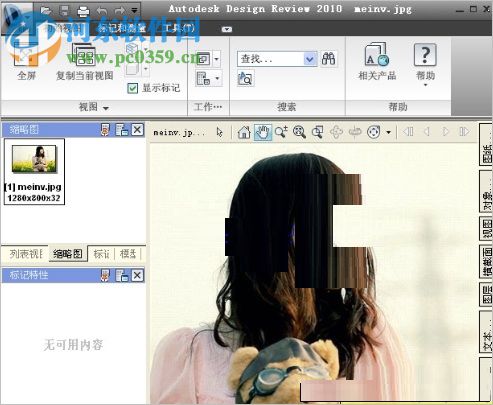Screen dimensions: 493x405
Task: Click the Orbit tool icon
Action: [336, 132]
